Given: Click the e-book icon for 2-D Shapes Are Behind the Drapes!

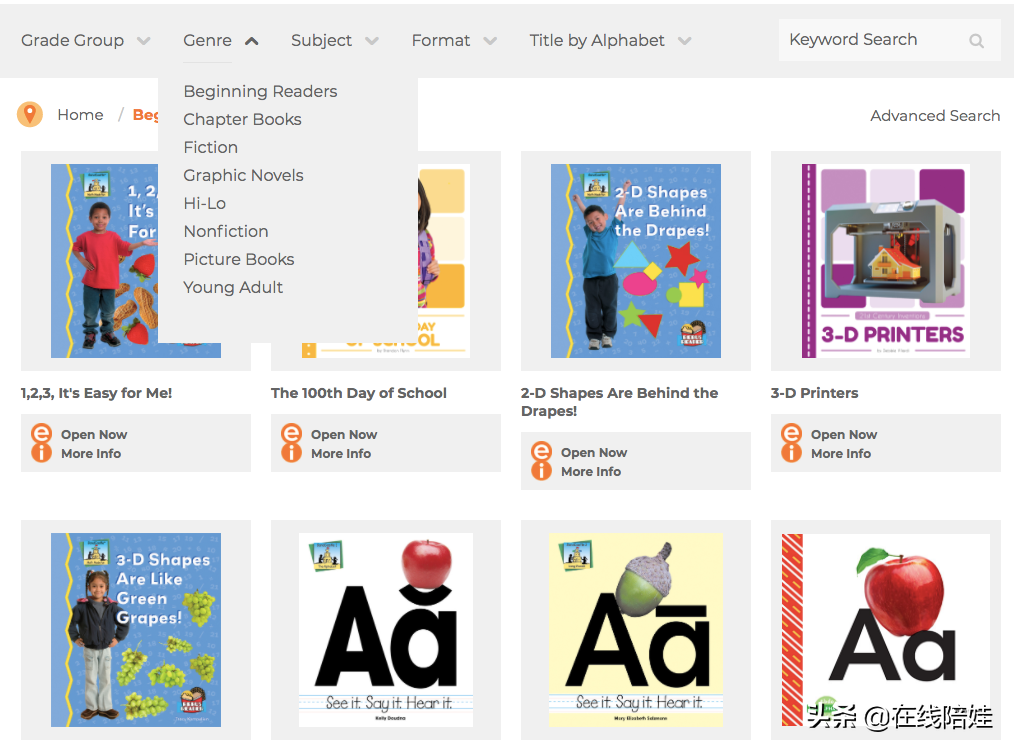Looking at the screenshot, I should 541,452.
